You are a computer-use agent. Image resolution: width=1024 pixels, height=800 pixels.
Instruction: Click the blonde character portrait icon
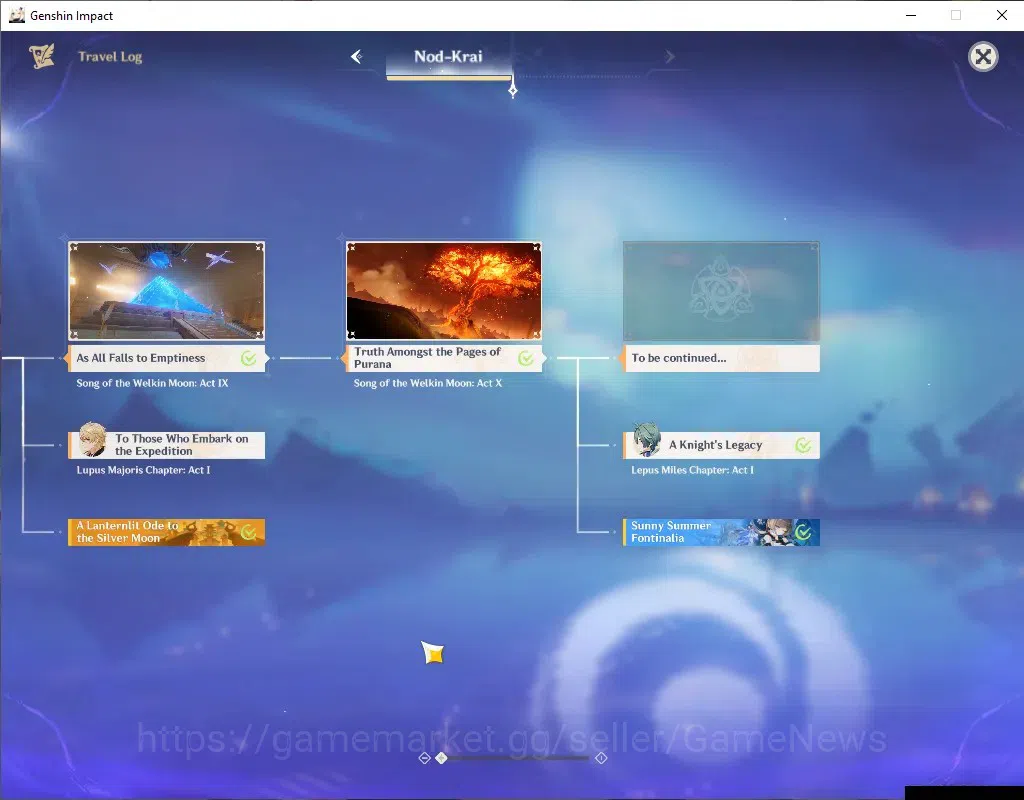(x=92, y=440)
